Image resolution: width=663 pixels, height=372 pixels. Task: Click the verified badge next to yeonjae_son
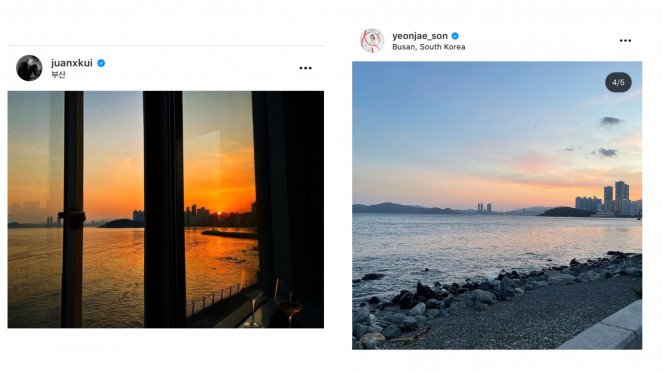pos(455,36)
